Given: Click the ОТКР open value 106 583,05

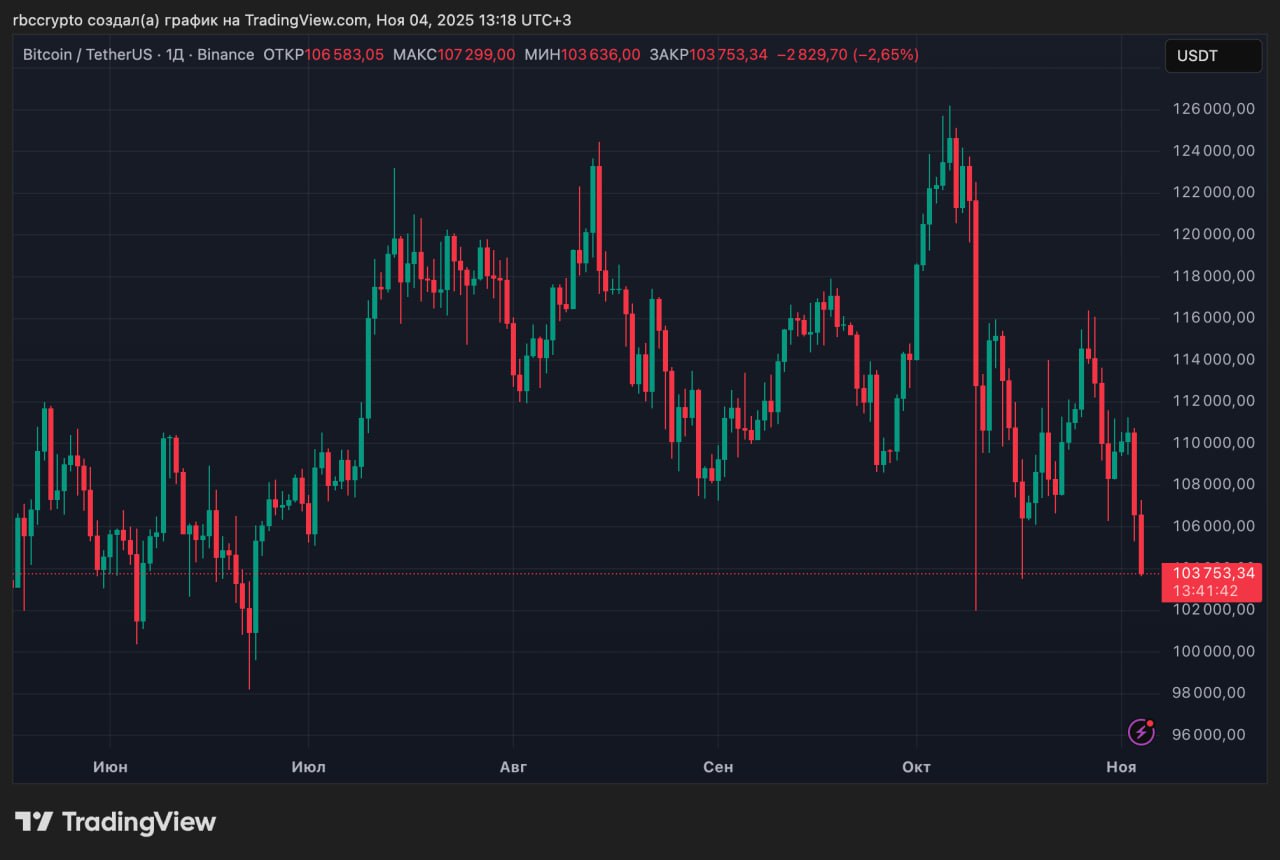Looking at the screenshot, I should [345, 55].
